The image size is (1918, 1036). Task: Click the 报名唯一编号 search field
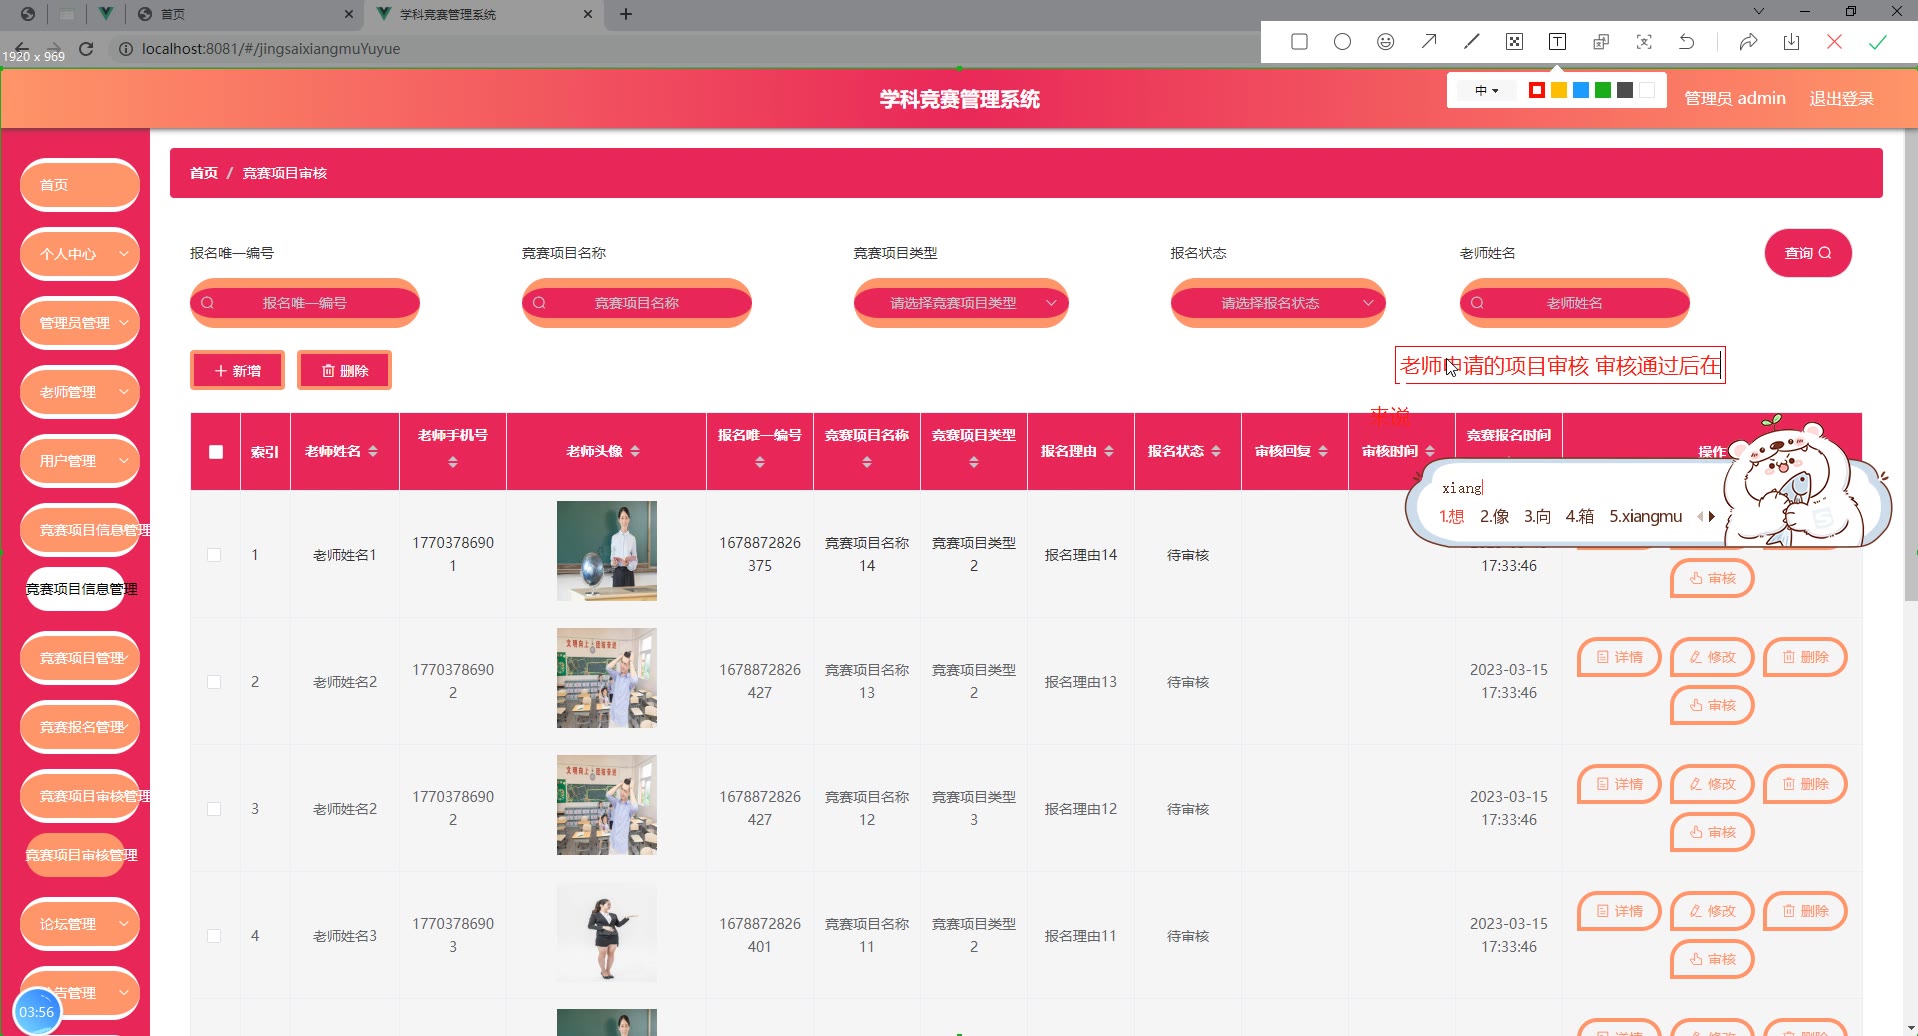(305, 303)
